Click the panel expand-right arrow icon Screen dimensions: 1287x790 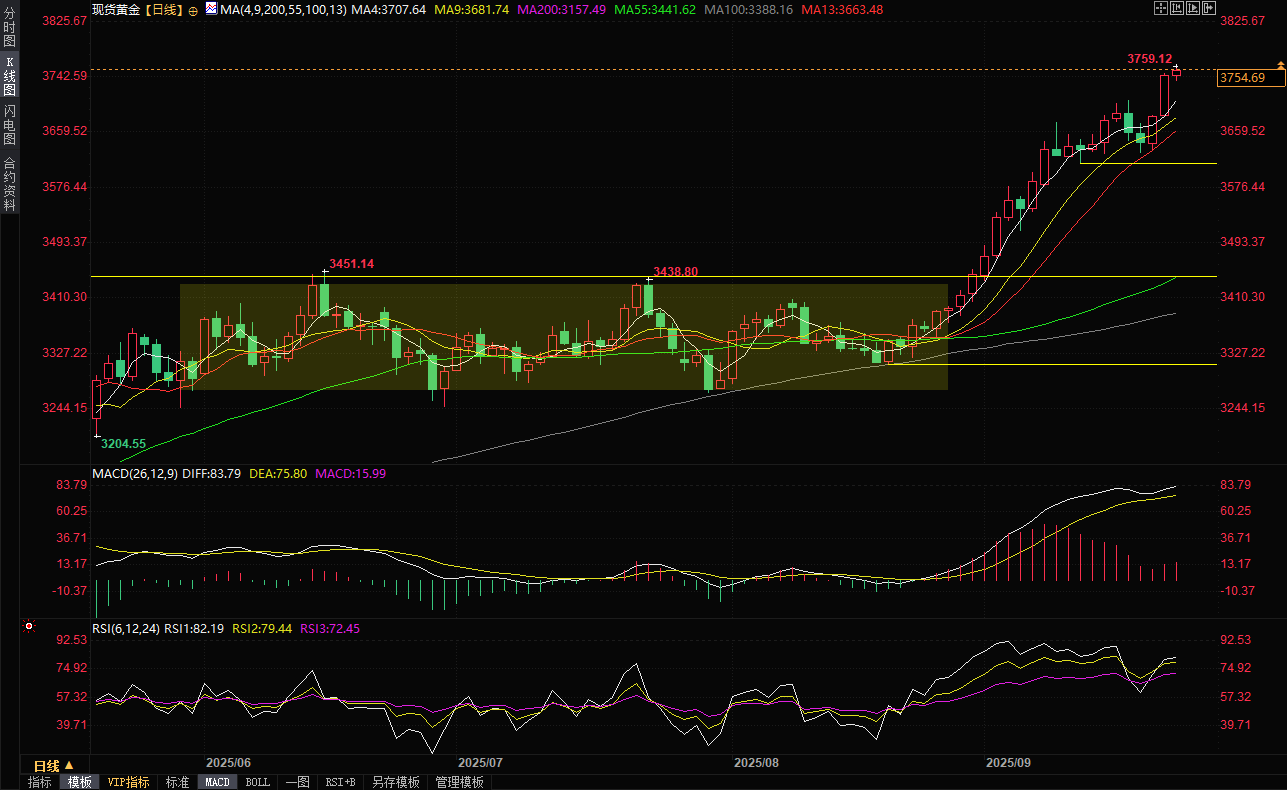click(1209, 8)
